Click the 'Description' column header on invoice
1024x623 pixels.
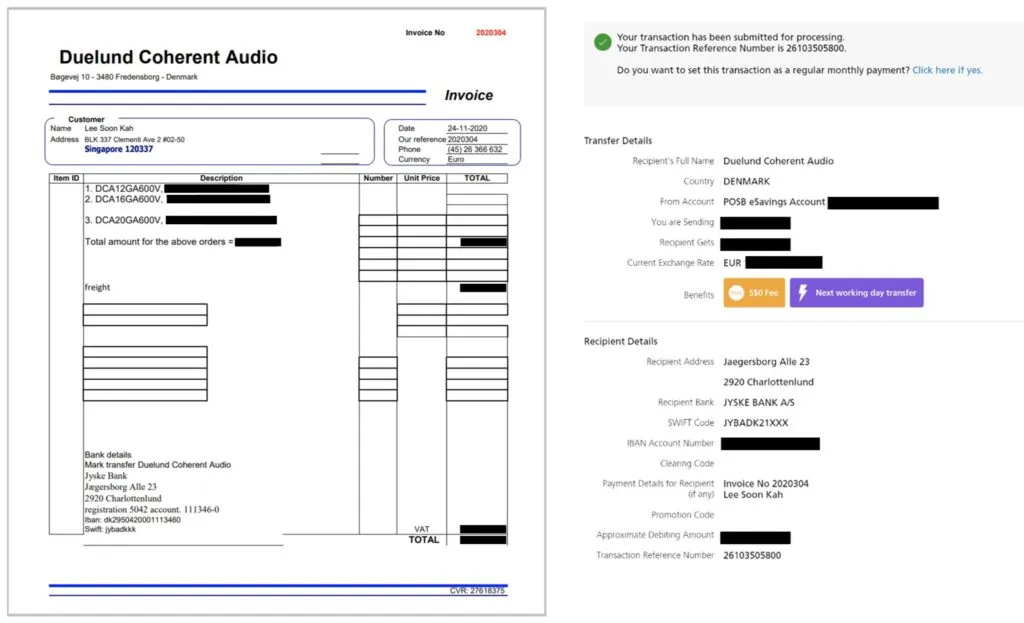[221, 178]
